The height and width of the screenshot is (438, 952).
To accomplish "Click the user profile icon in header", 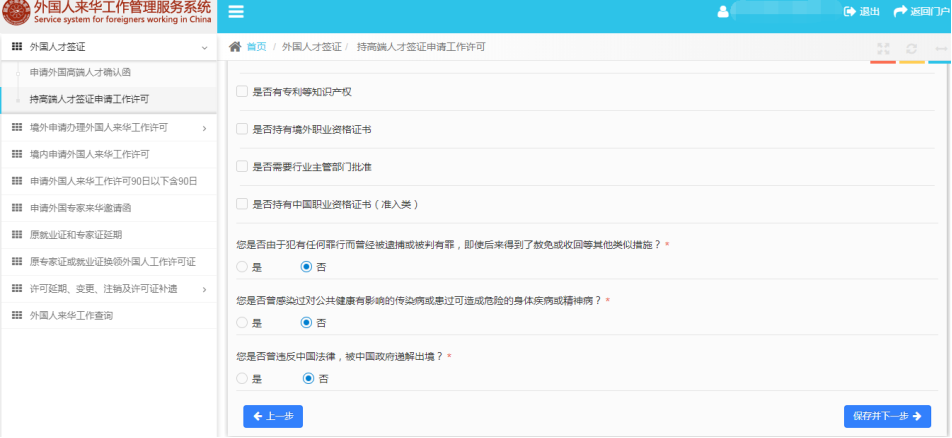I will tap(722, 12).
